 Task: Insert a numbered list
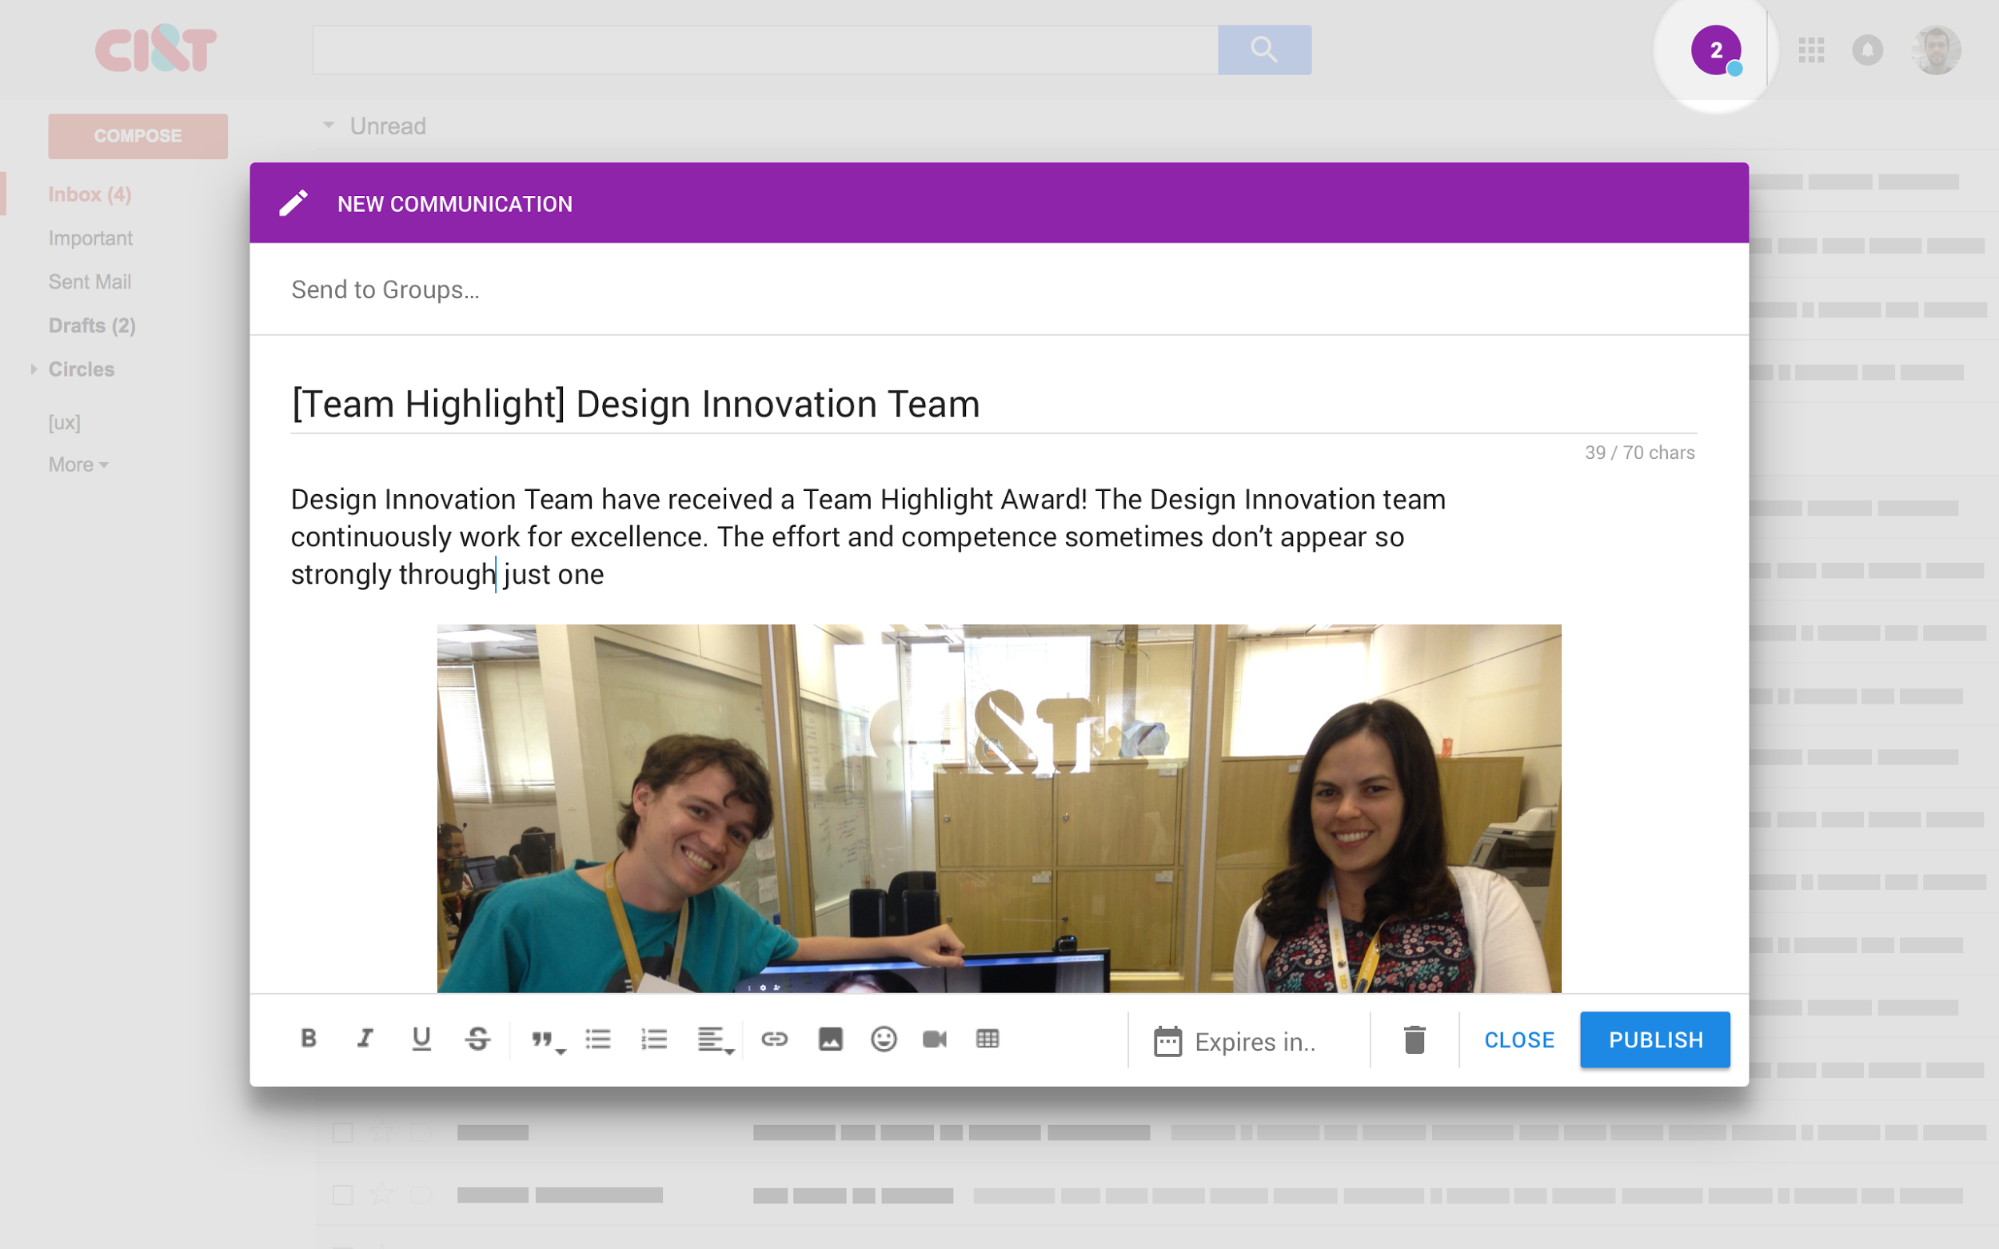click(x=654, y=1039)
